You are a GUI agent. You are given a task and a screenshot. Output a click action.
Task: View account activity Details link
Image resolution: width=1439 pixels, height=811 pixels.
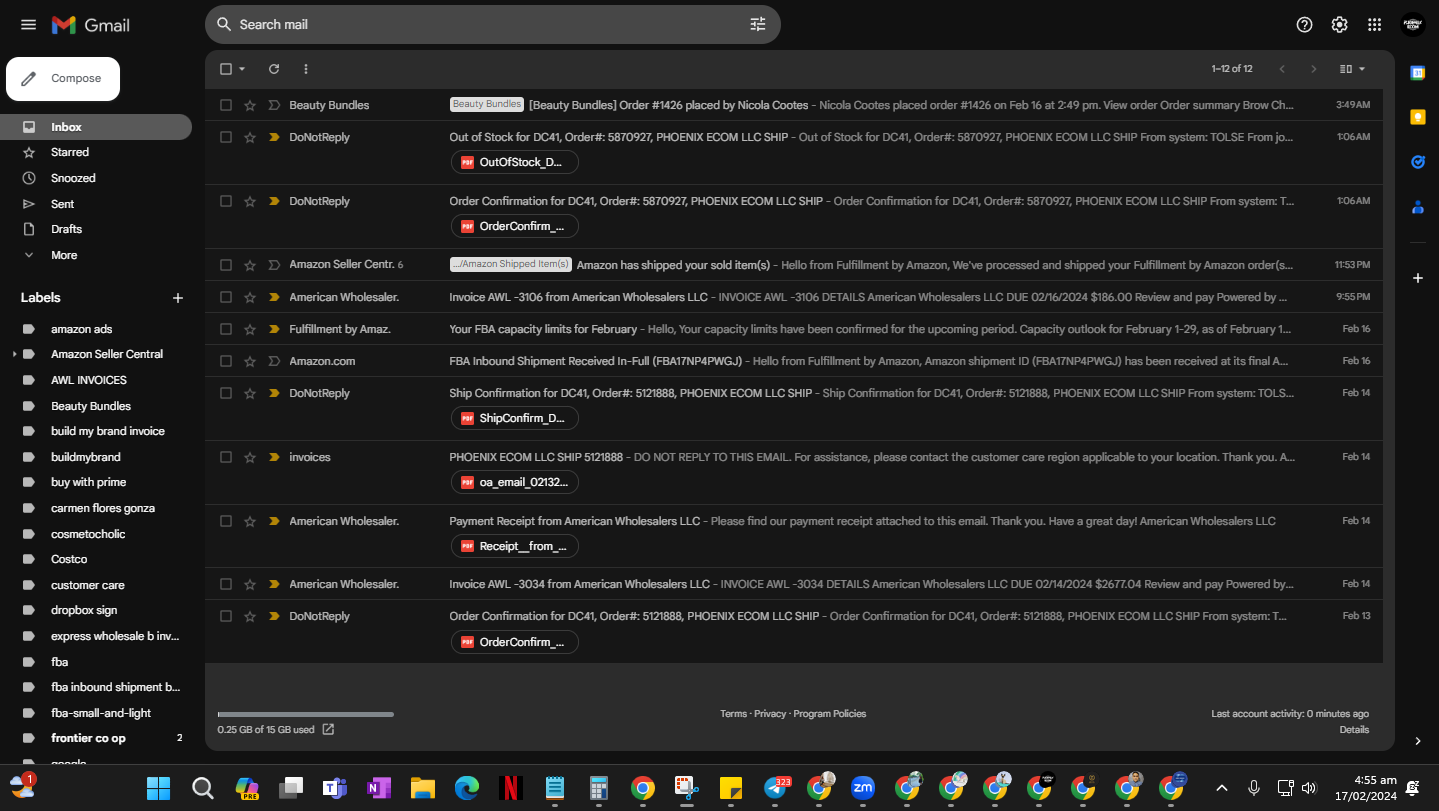click(x=1354, y=730)
